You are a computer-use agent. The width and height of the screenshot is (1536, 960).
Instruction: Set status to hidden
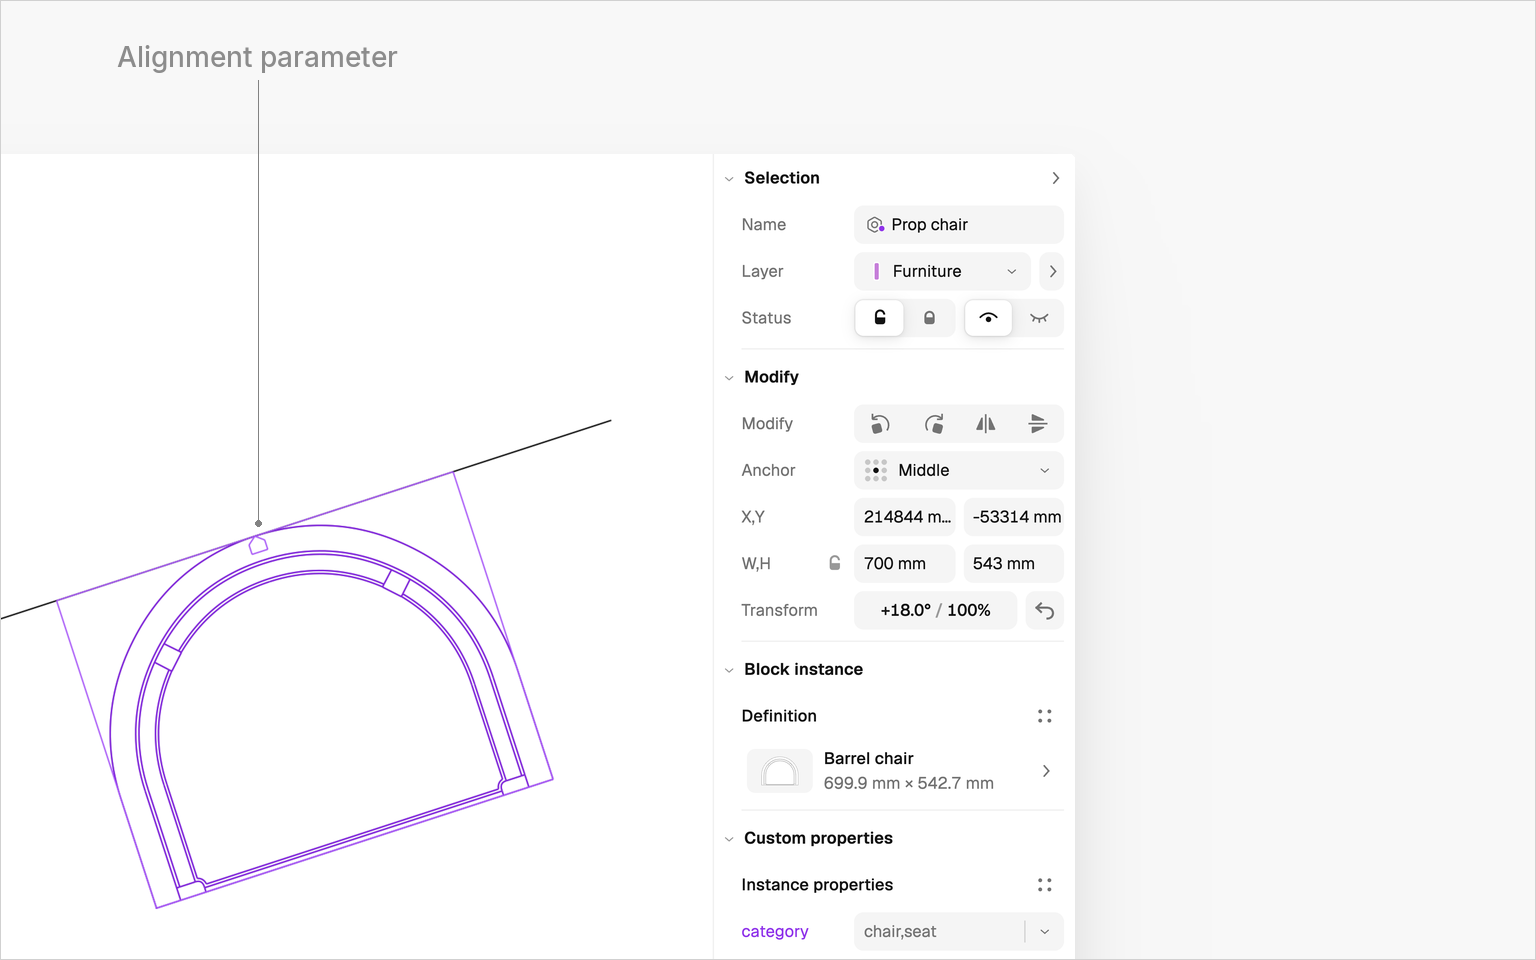click(x=1039, y=318)
